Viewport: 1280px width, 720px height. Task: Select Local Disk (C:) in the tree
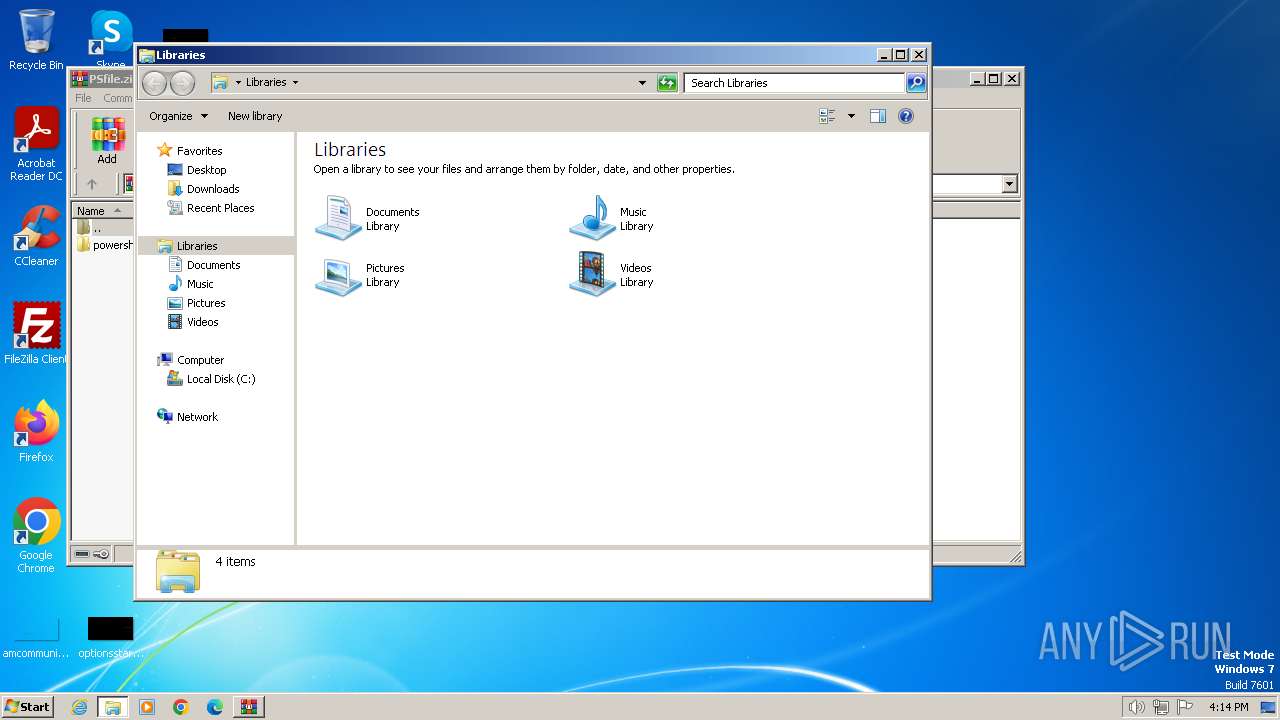point(220,379)
